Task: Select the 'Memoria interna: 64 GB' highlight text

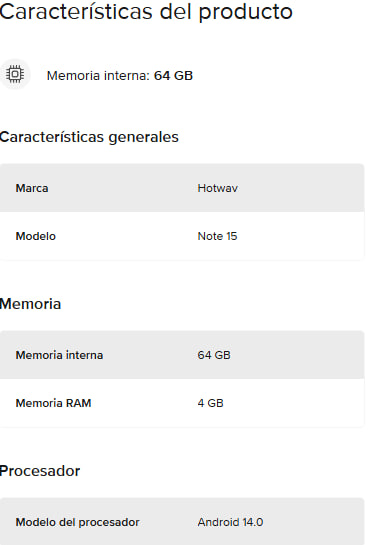Action: (x=120, y=75)
